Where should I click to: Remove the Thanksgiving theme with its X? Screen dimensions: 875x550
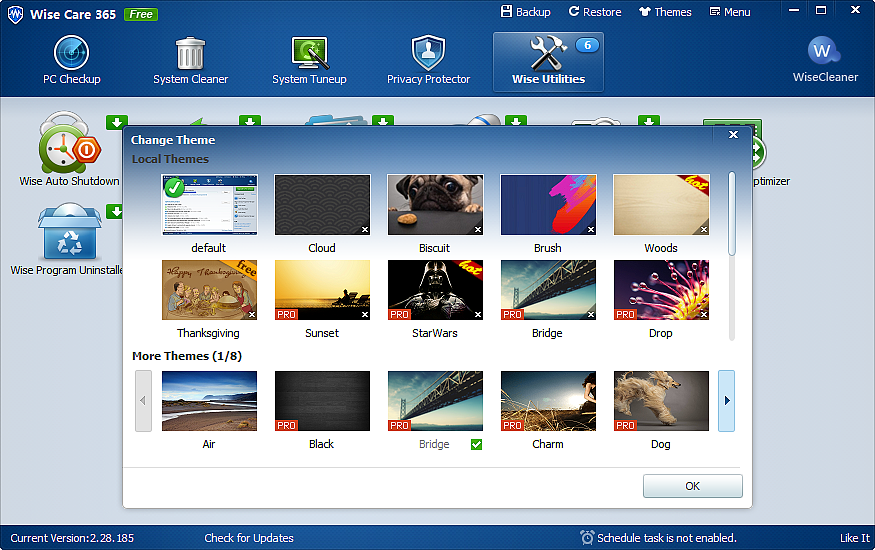coord(252,315)
